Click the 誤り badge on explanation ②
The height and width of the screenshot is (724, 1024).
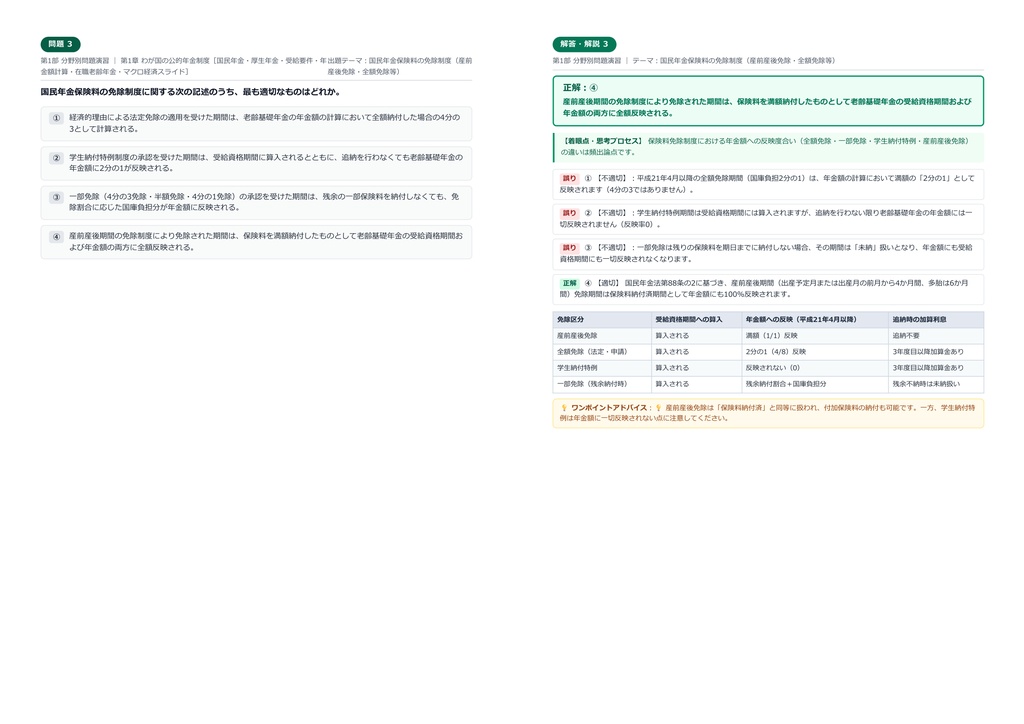pyautogui.click(x=569, y=213)
